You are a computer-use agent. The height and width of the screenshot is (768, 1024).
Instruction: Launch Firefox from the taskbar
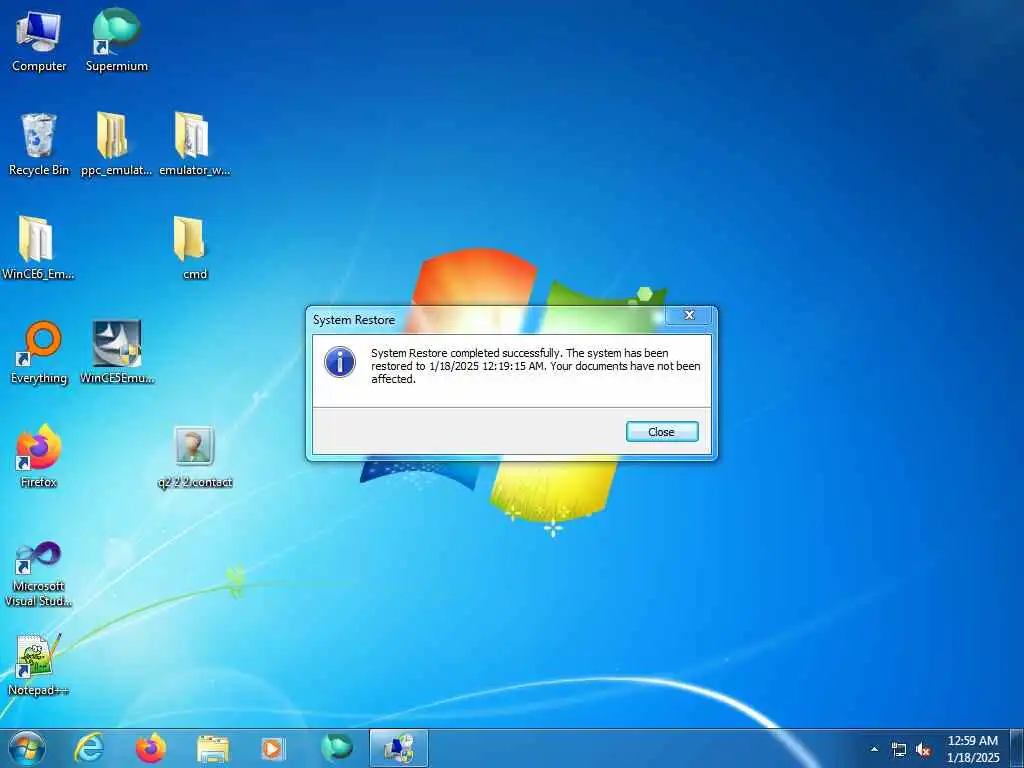point(151,748)
